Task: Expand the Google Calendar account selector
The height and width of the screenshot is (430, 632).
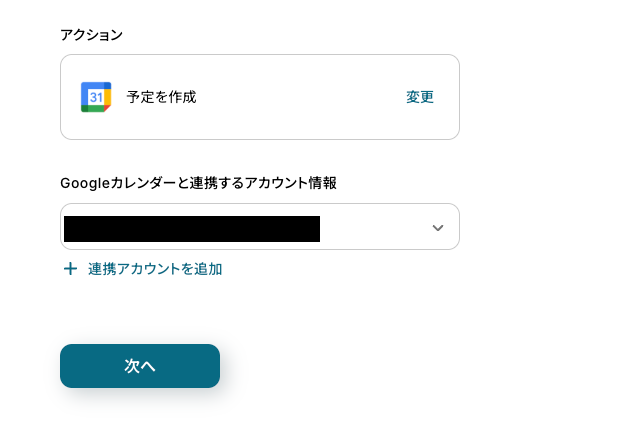Action: point(437,228)
